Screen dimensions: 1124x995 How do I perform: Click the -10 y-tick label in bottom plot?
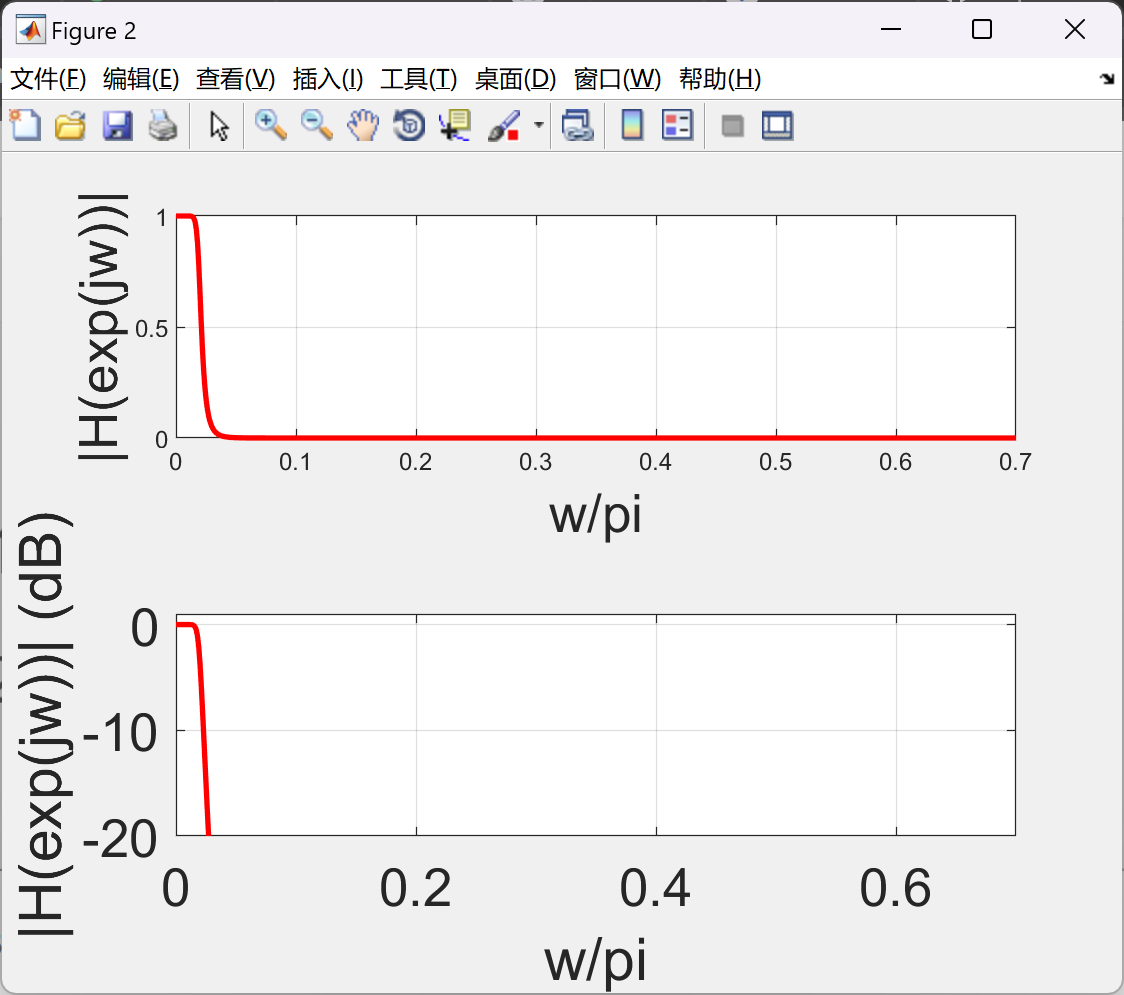[120, 733]
